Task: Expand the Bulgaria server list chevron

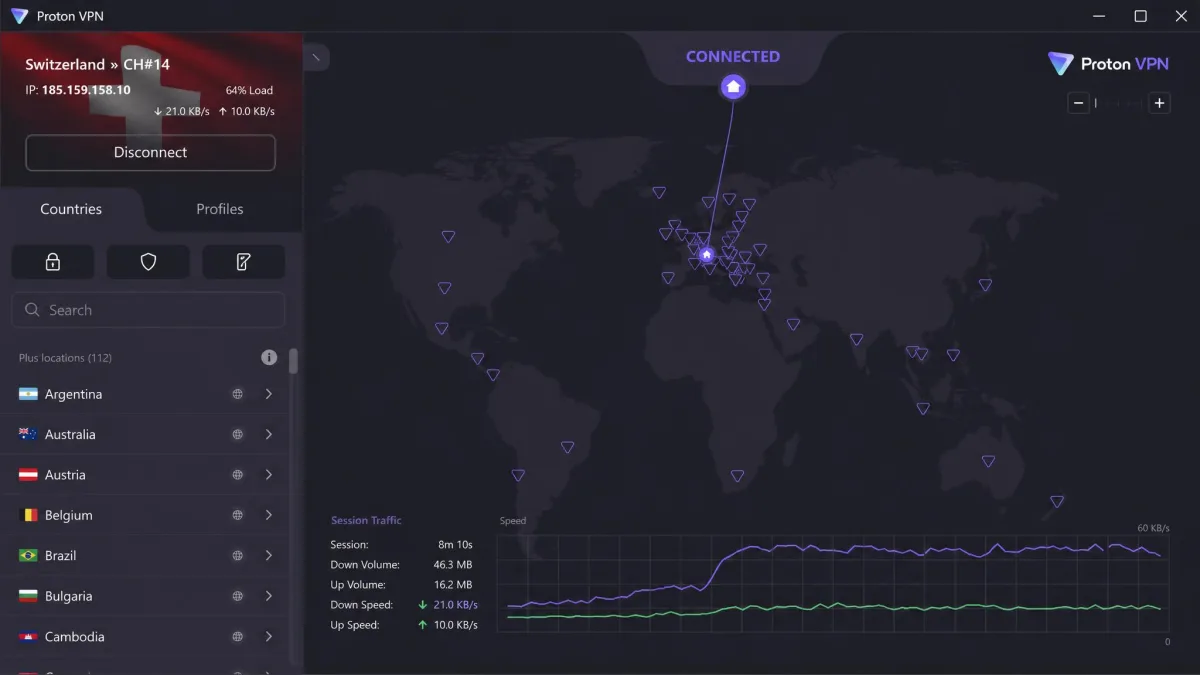Action: tap(269, 596)
